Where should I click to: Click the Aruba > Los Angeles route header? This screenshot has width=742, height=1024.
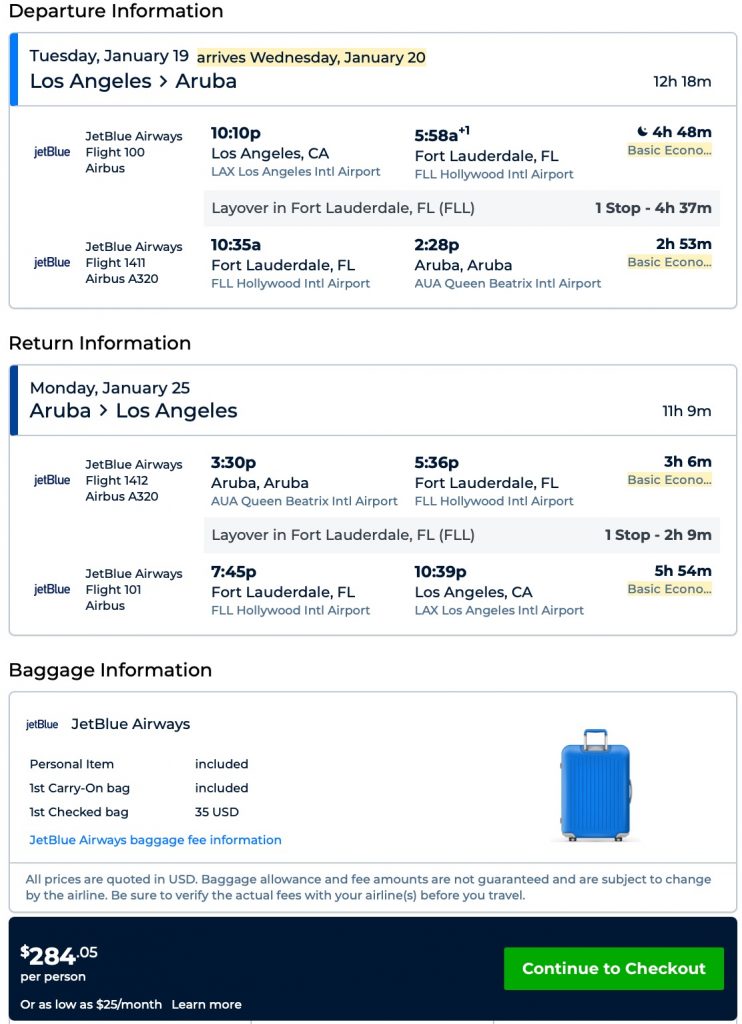click(133, 411)
